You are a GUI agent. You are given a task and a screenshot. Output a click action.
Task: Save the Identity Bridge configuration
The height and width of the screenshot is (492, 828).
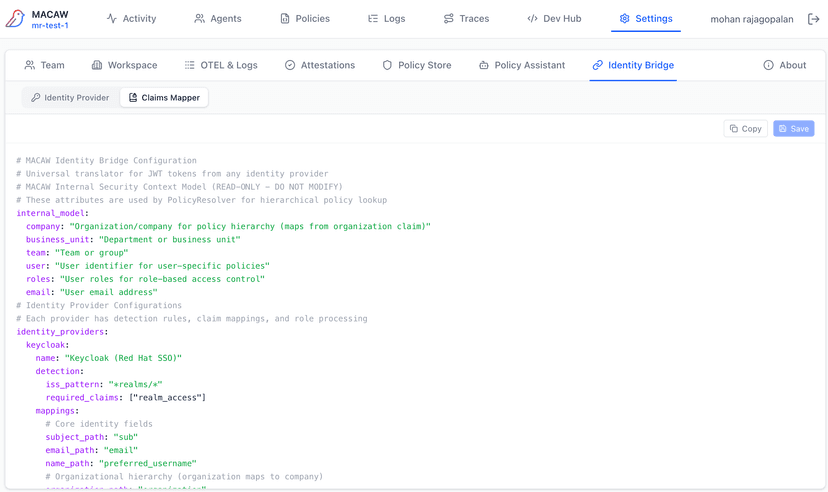[x=793, y=129]
